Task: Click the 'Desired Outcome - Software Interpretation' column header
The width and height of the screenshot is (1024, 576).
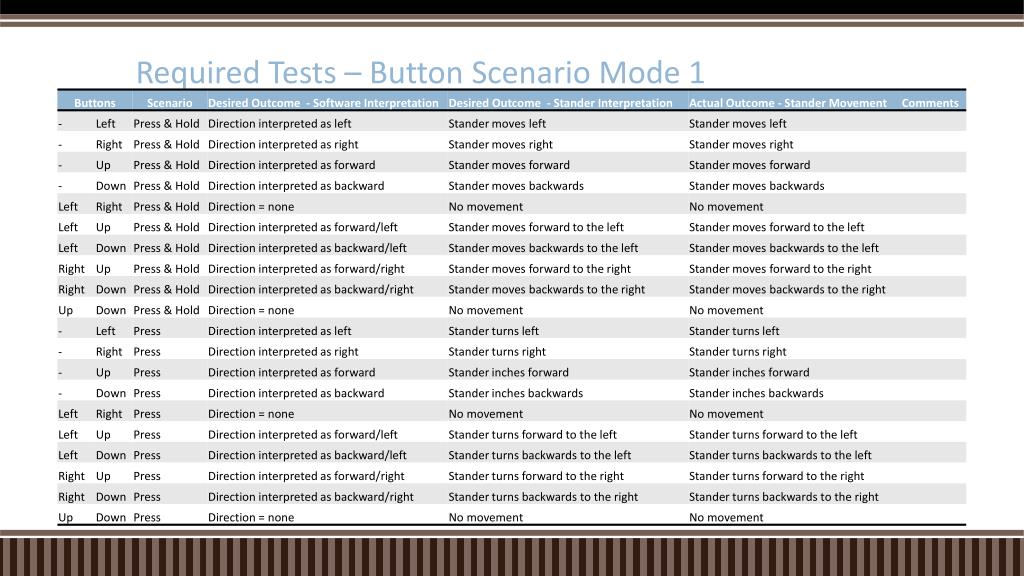Action: tap(323, 103)
